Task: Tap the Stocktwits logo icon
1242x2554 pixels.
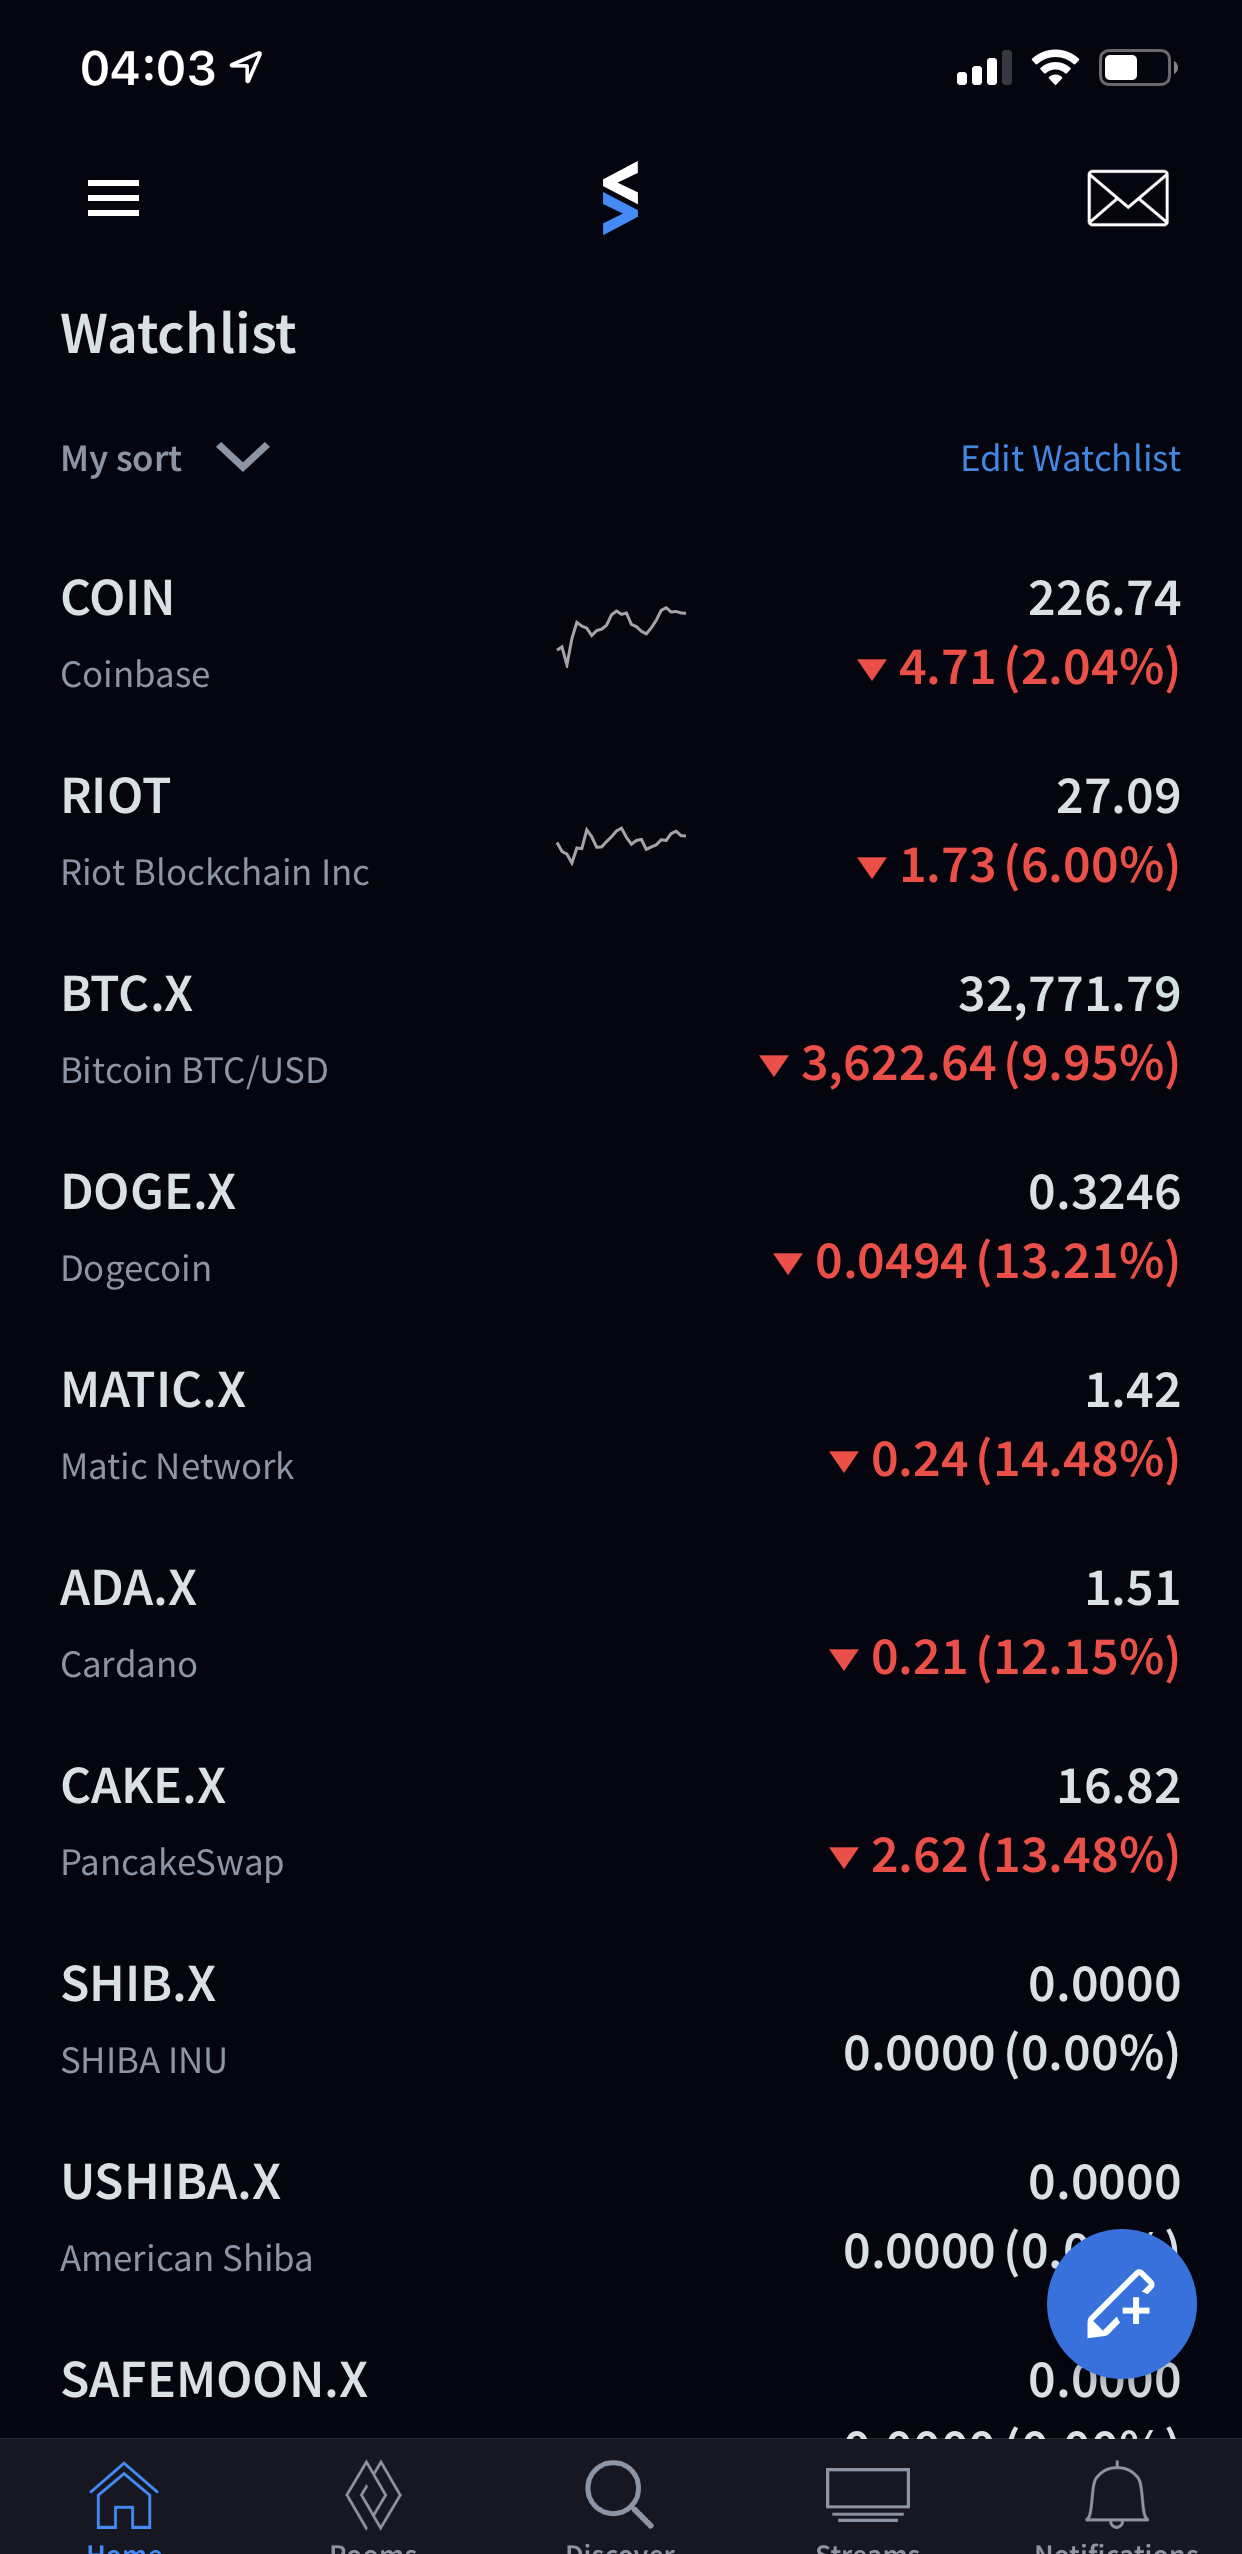Action: click(x=620, y=198)
